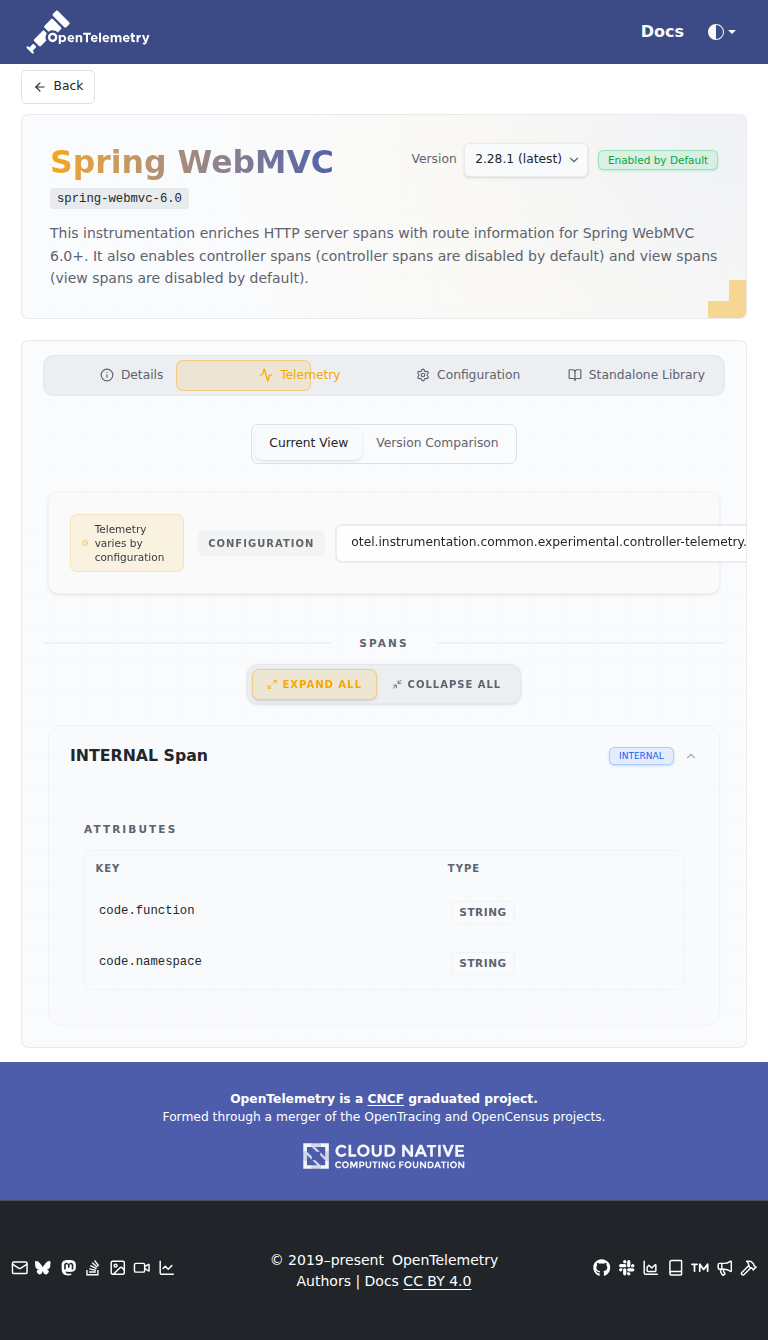Click the code.function attribute key
The image size is (768, 1340).
(147, 910)
